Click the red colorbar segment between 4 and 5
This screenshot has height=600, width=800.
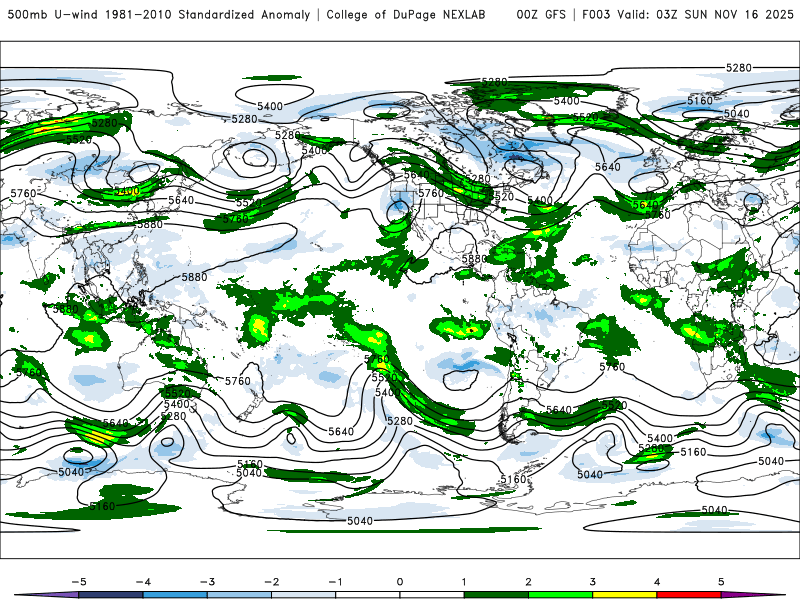(x=689, y=595)
